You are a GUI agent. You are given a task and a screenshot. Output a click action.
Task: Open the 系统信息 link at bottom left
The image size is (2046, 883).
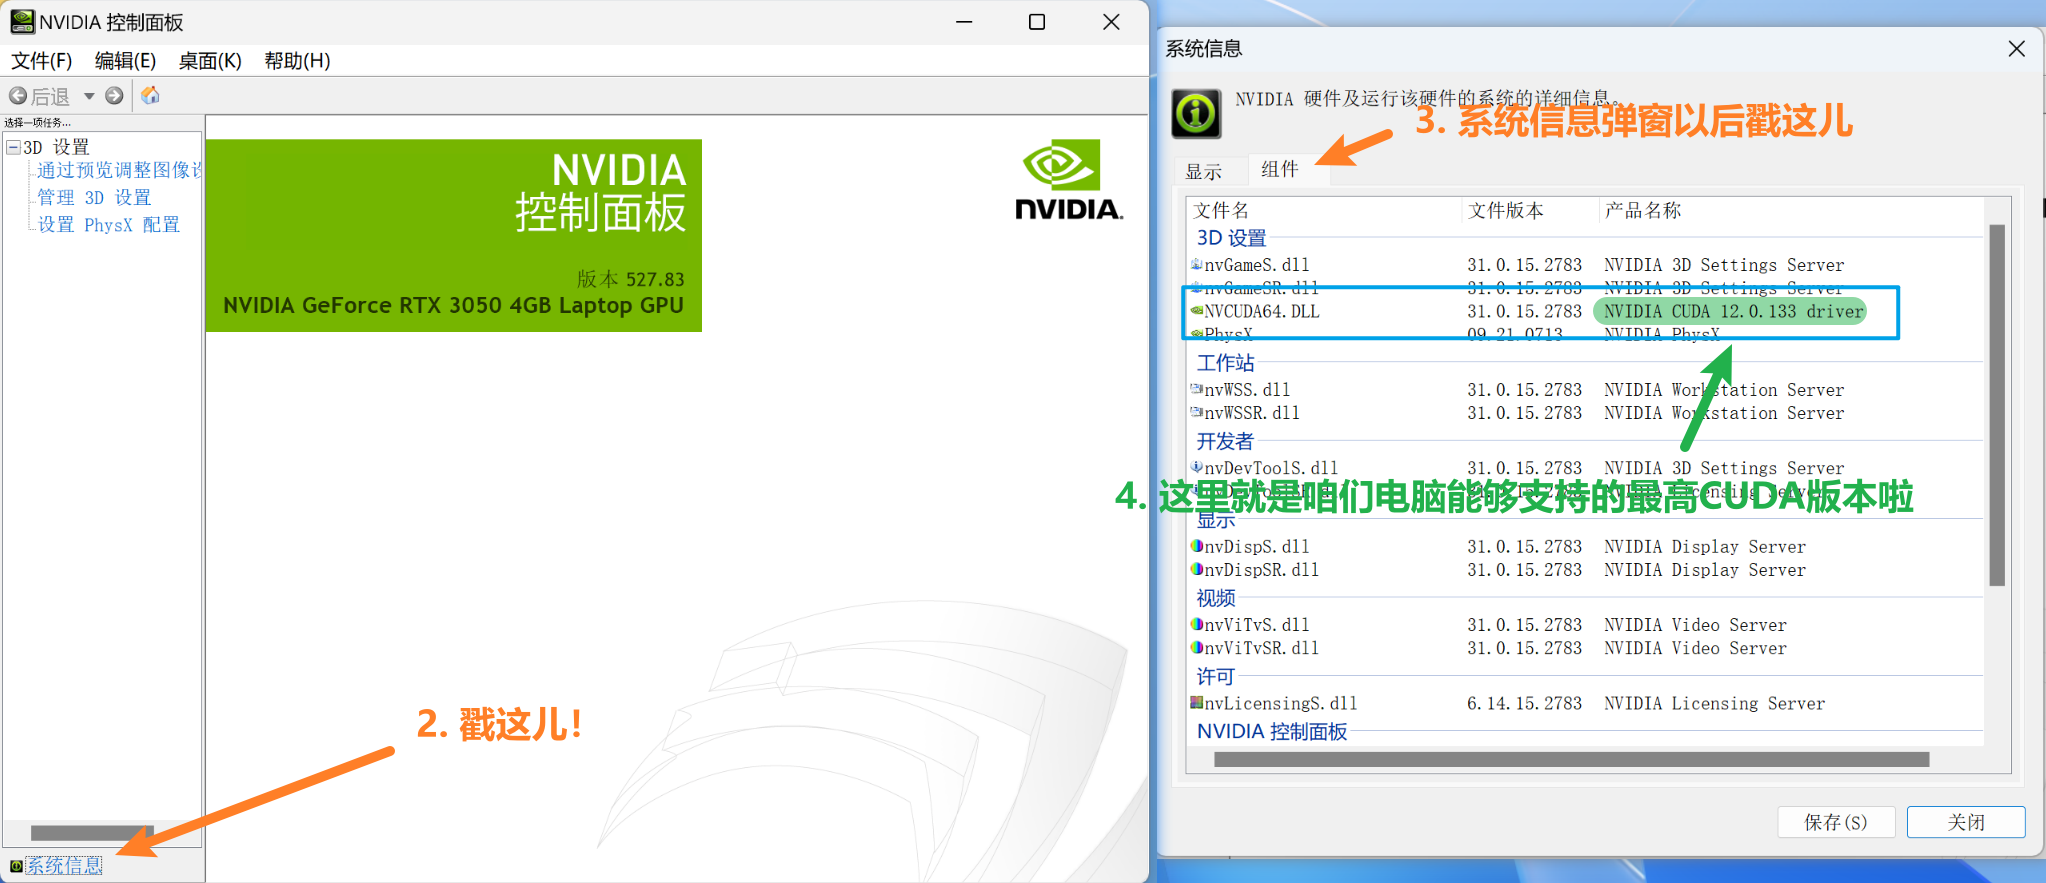click(x=64, y=866)
